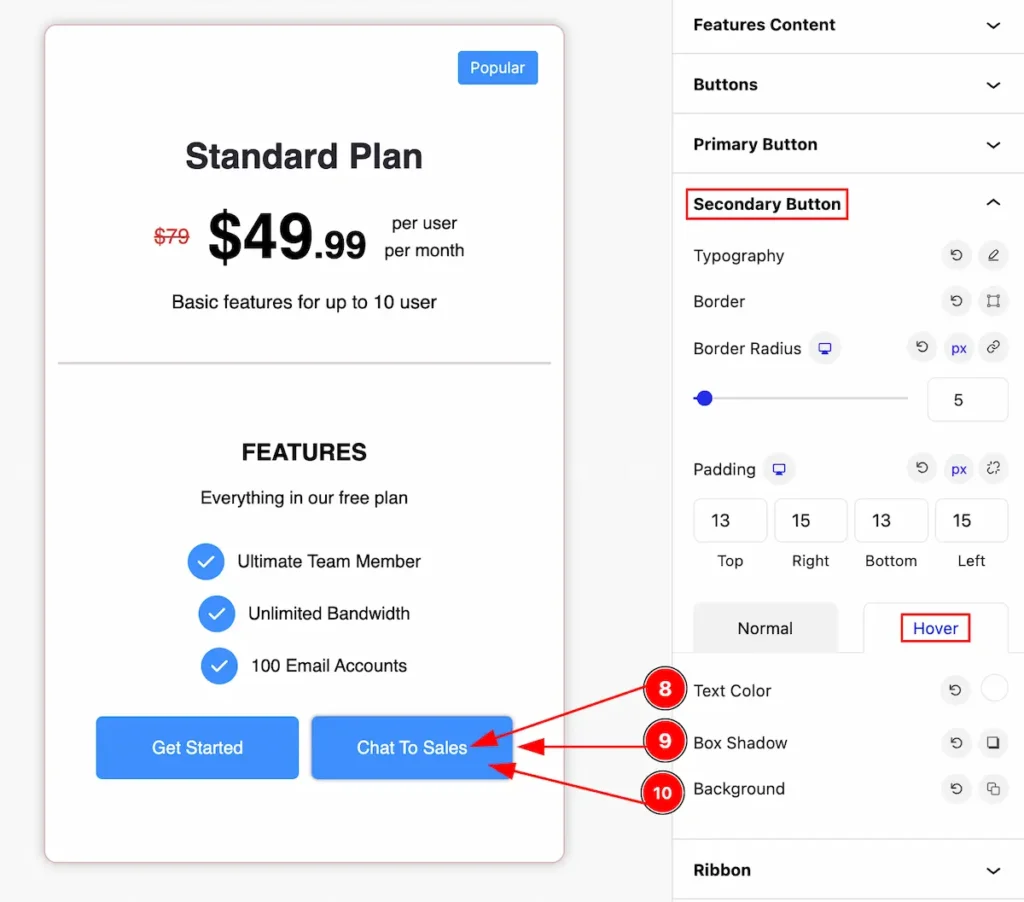The width and height of the screenshot is (1024, 902).
Task: Adjust the Border Radius slider handle
Action: 704,398
